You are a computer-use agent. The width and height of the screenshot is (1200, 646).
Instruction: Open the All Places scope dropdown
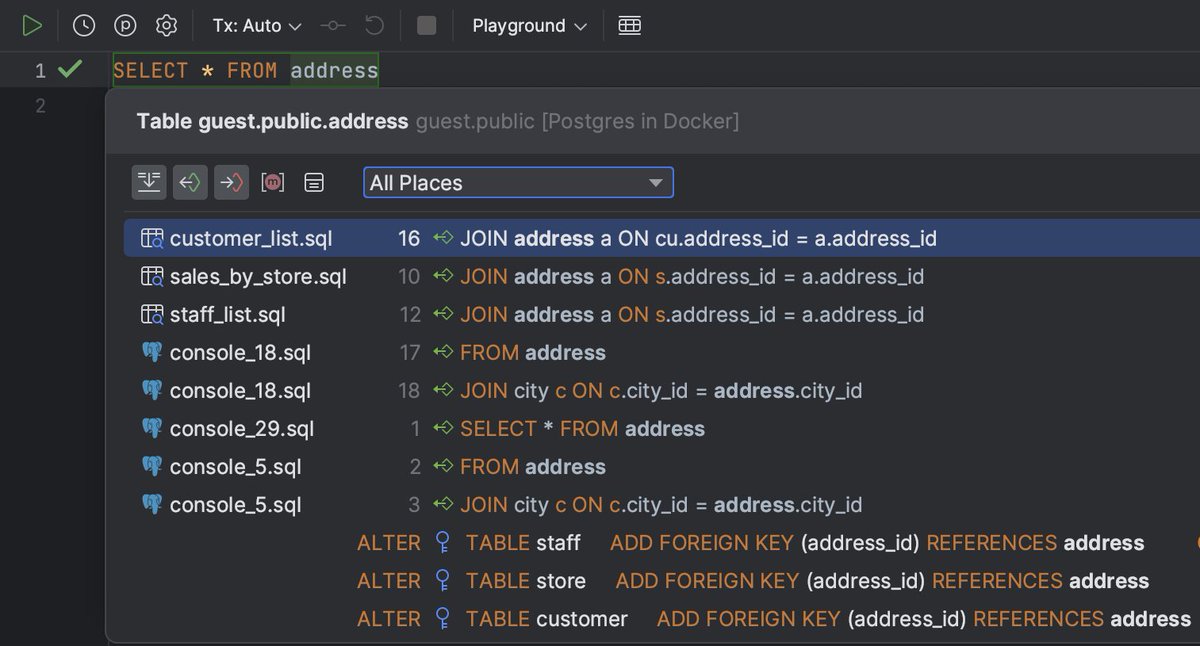[518, 183]
